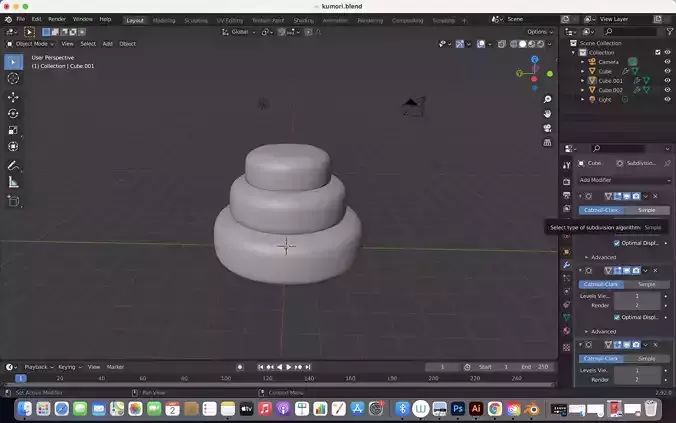Open the Particles properties tab
The width and height of the screenshot is (676, 423).
tap(566, 278)
